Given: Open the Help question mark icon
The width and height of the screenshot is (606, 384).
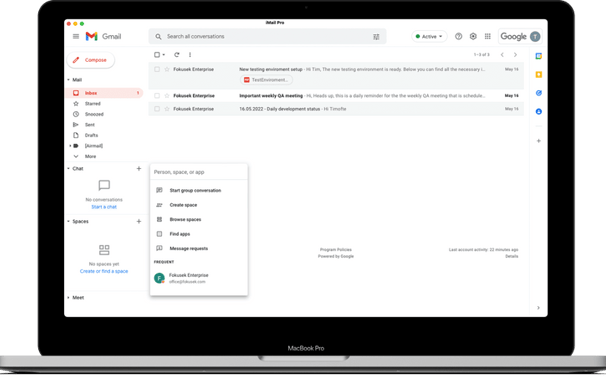Looking at the screenshot, I should tap(458, 36).
